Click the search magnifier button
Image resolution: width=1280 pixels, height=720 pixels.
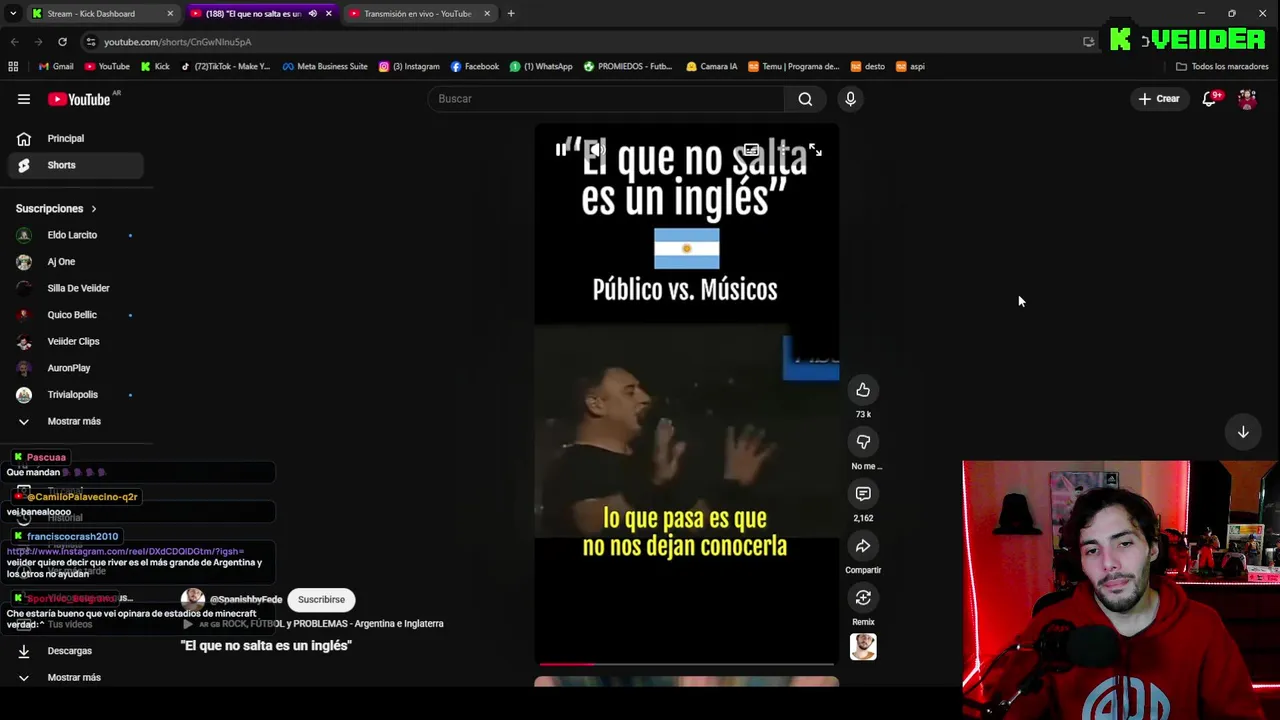[805, 99]
